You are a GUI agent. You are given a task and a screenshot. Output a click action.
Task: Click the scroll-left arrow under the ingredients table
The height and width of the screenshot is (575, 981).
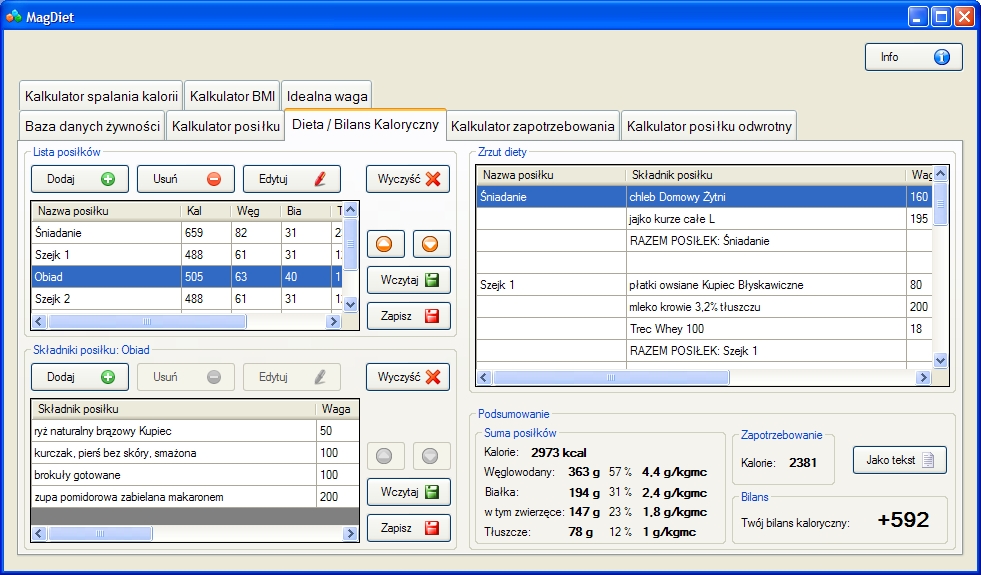(39, 534)
